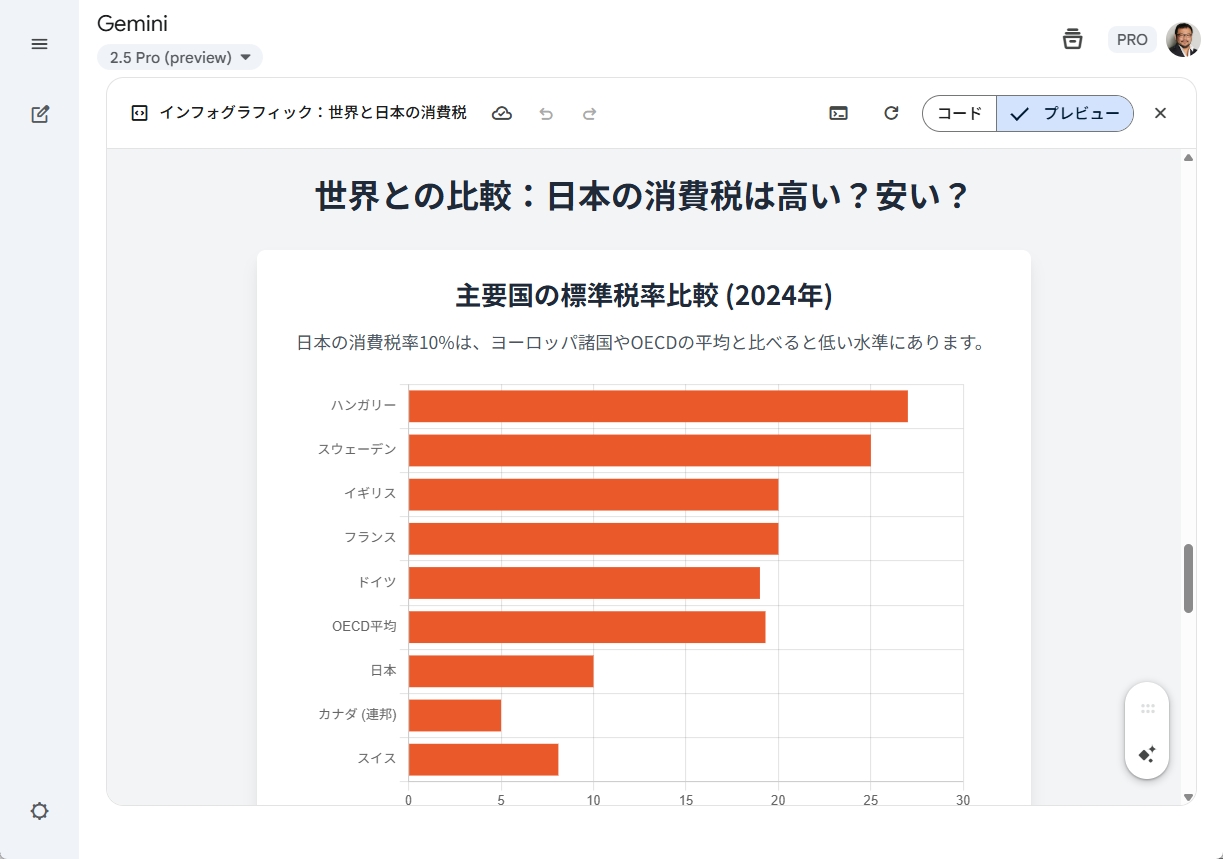Close the canvas panel
Screen dimensions: 1223x859
[1160, 113]
